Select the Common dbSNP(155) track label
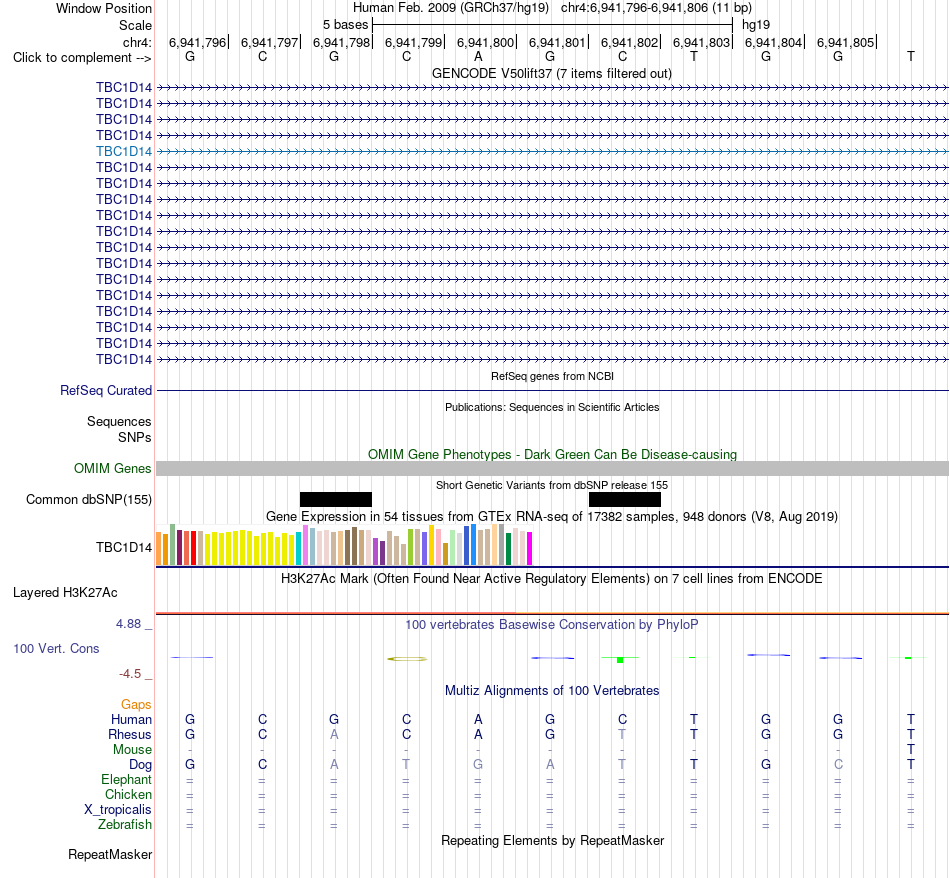 click(88, 499)
